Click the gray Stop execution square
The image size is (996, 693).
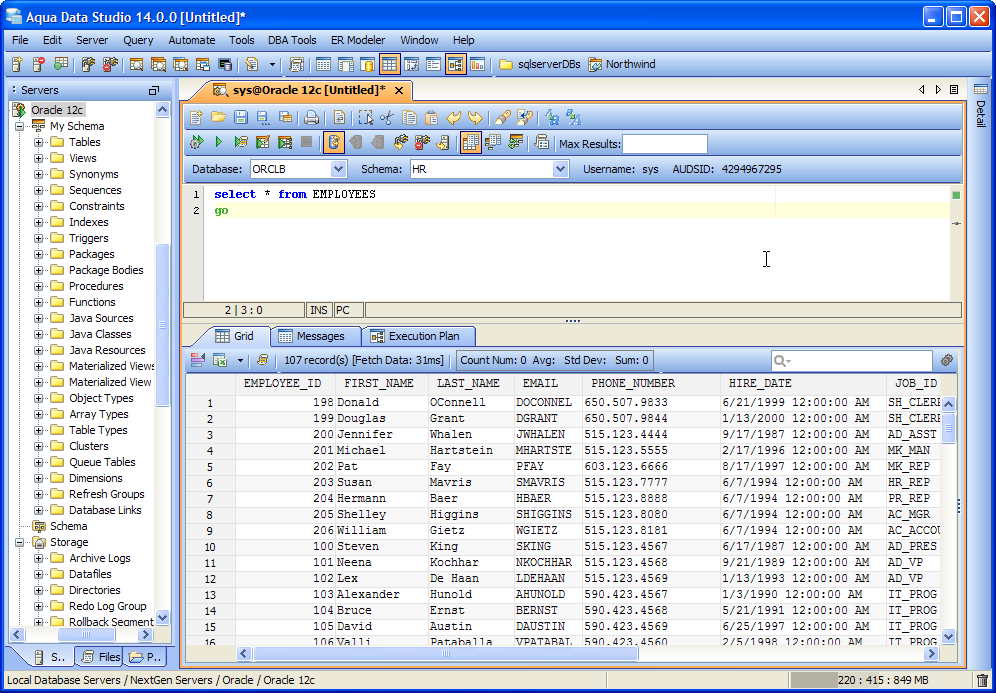[x=306, y=142]
